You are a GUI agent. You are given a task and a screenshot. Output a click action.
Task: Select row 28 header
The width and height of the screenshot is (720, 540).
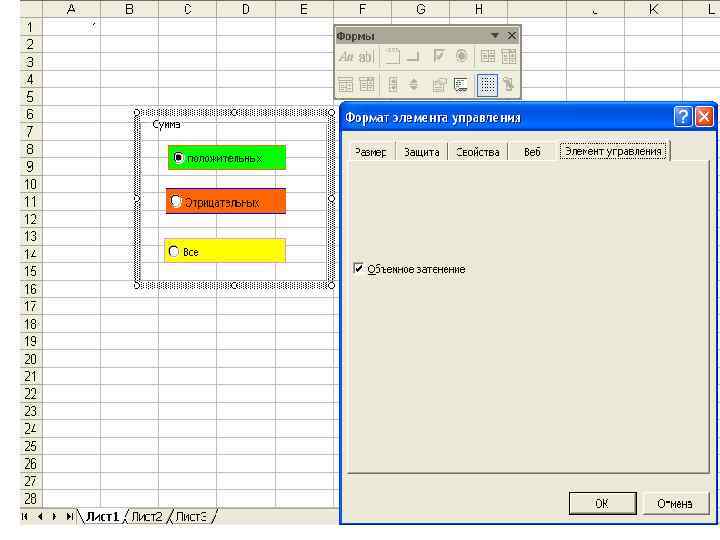coord(30,498)
